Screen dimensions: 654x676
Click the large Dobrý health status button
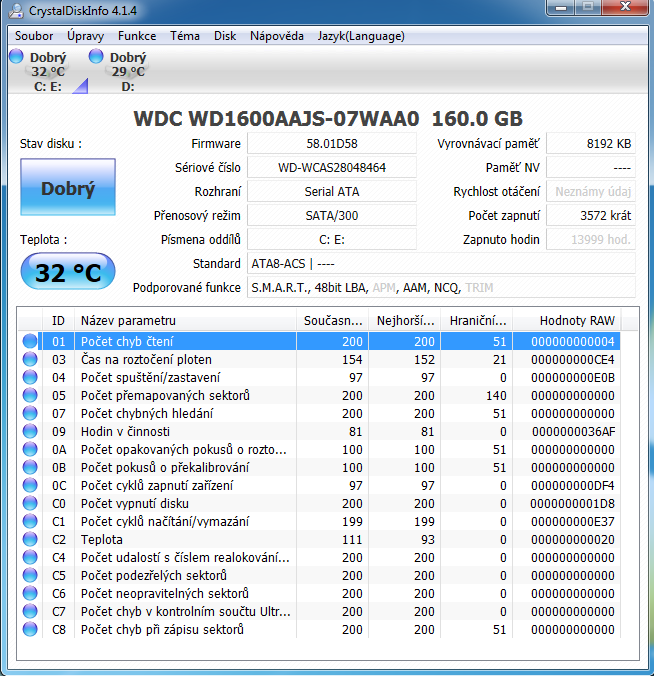68,187
